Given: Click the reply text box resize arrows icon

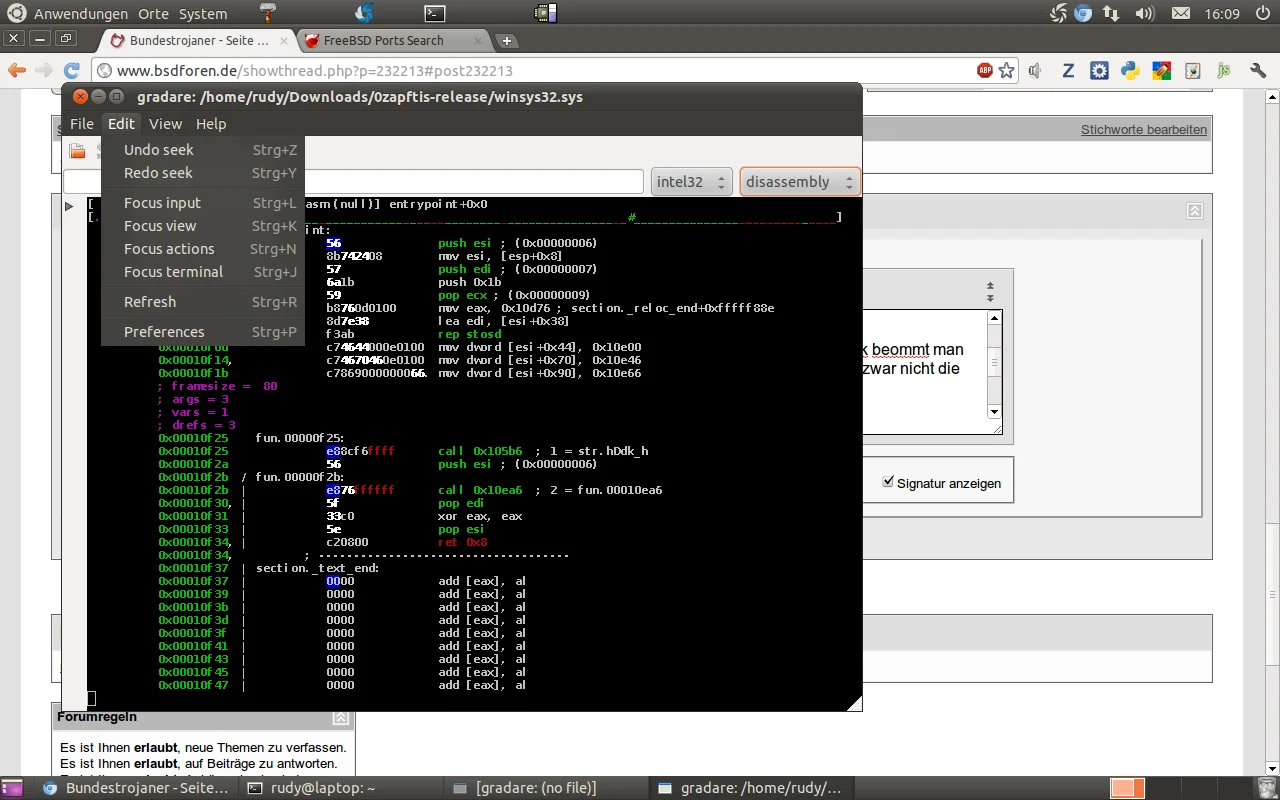Looking at the screenshot, I should tap(990, 292).
